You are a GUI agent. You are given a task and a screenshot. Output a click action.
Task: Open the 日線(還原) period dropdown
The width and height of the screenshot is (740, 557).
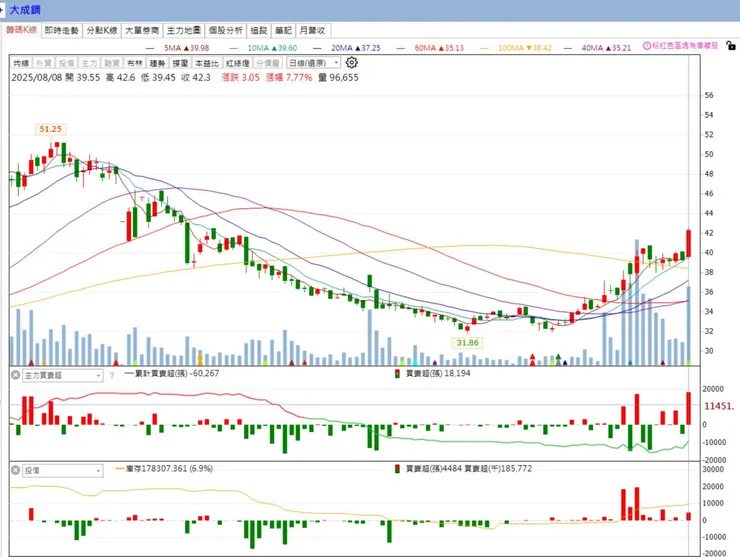pyautogui.click(x=313, y=63)
